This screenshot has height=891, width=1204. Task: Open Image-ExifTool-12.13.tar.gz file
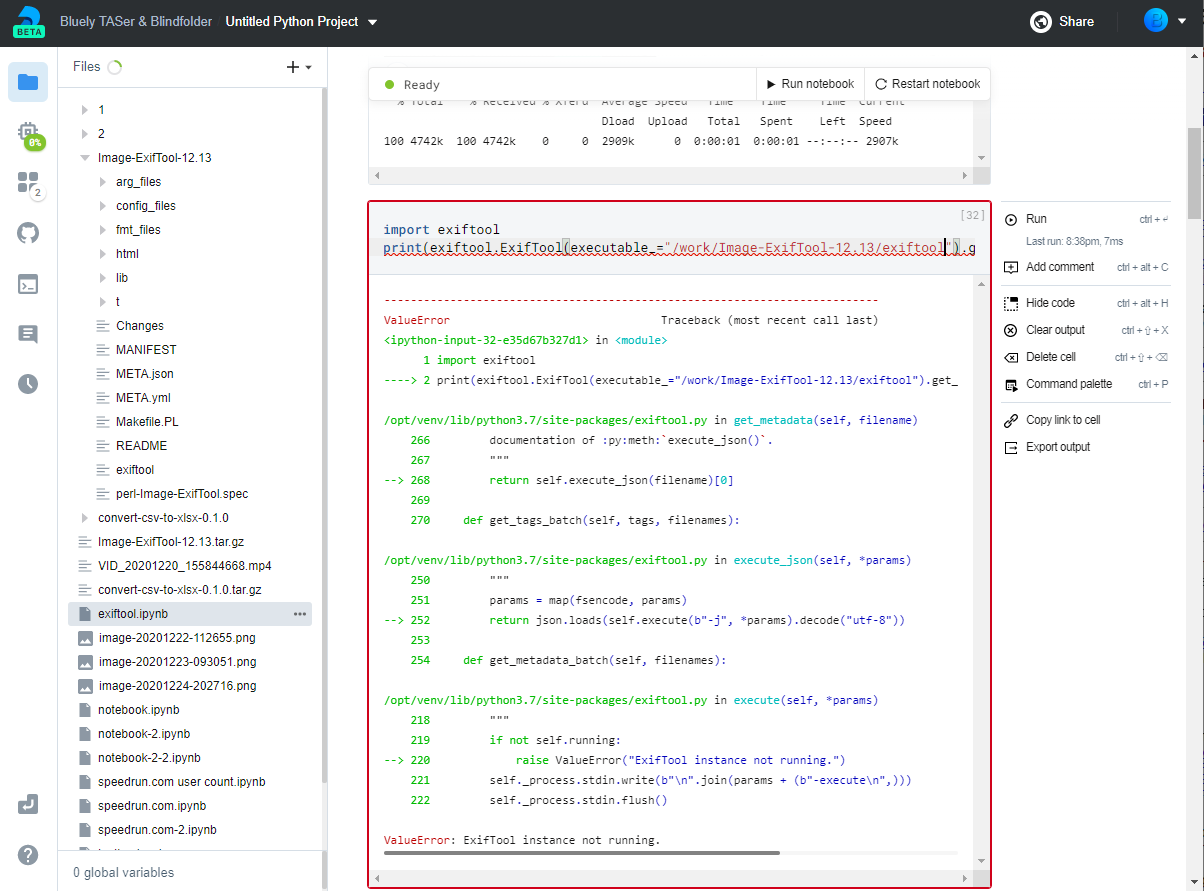tap(170, 541)
